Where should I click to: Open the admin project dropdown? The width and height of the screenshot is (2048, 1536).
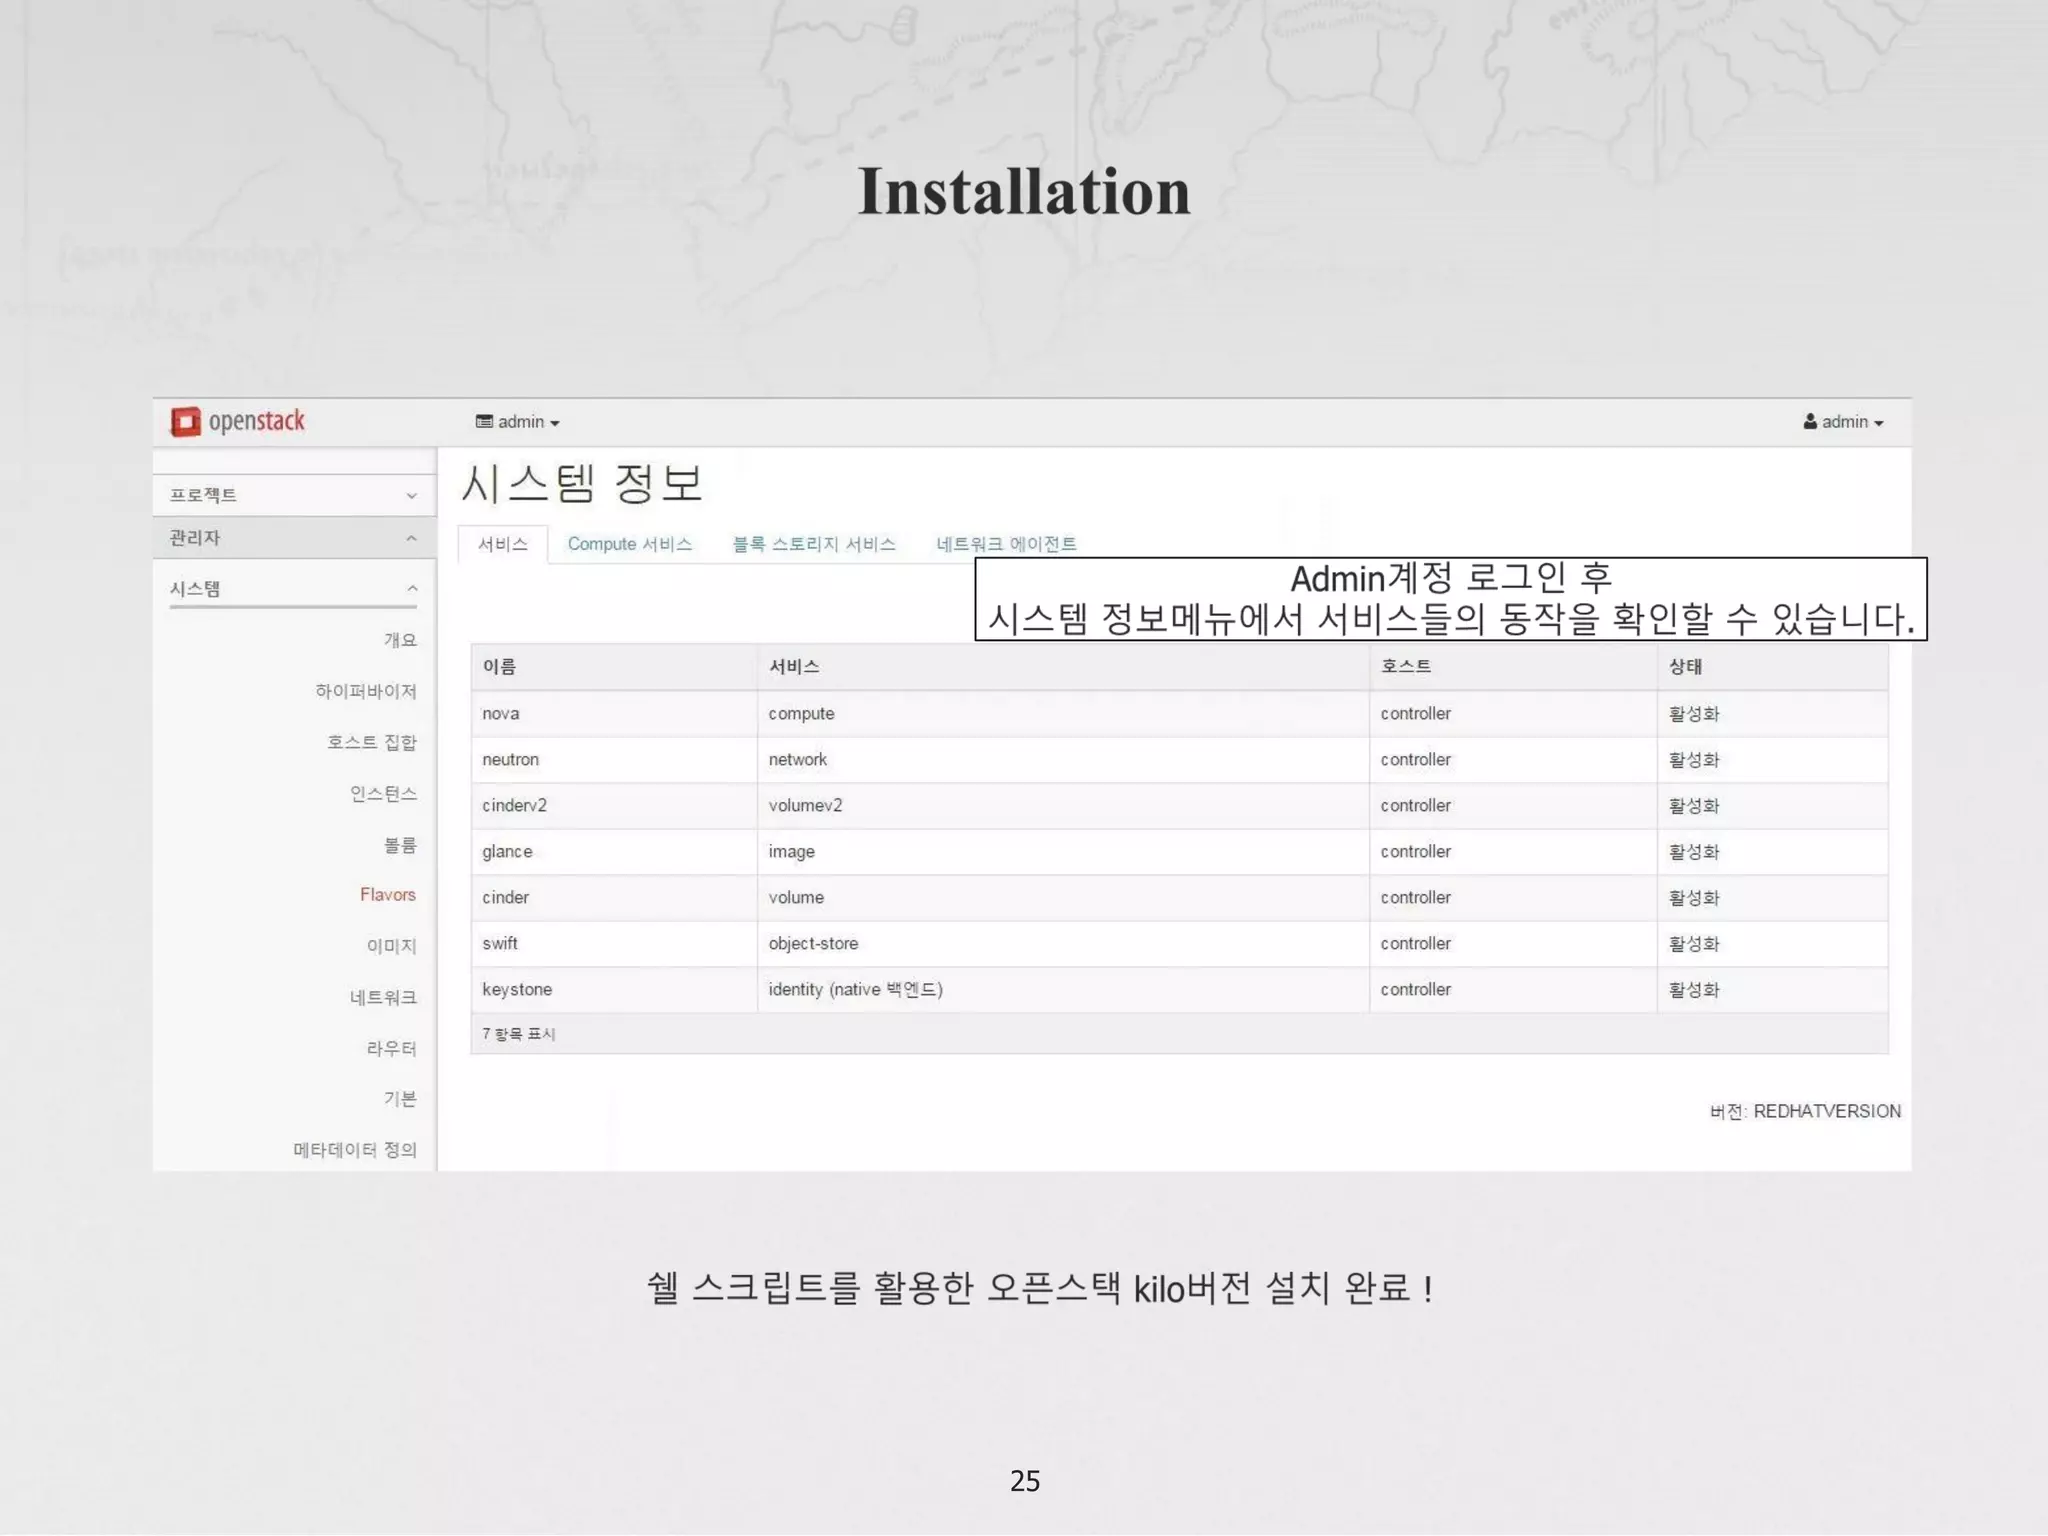click(x=517, y=422)
